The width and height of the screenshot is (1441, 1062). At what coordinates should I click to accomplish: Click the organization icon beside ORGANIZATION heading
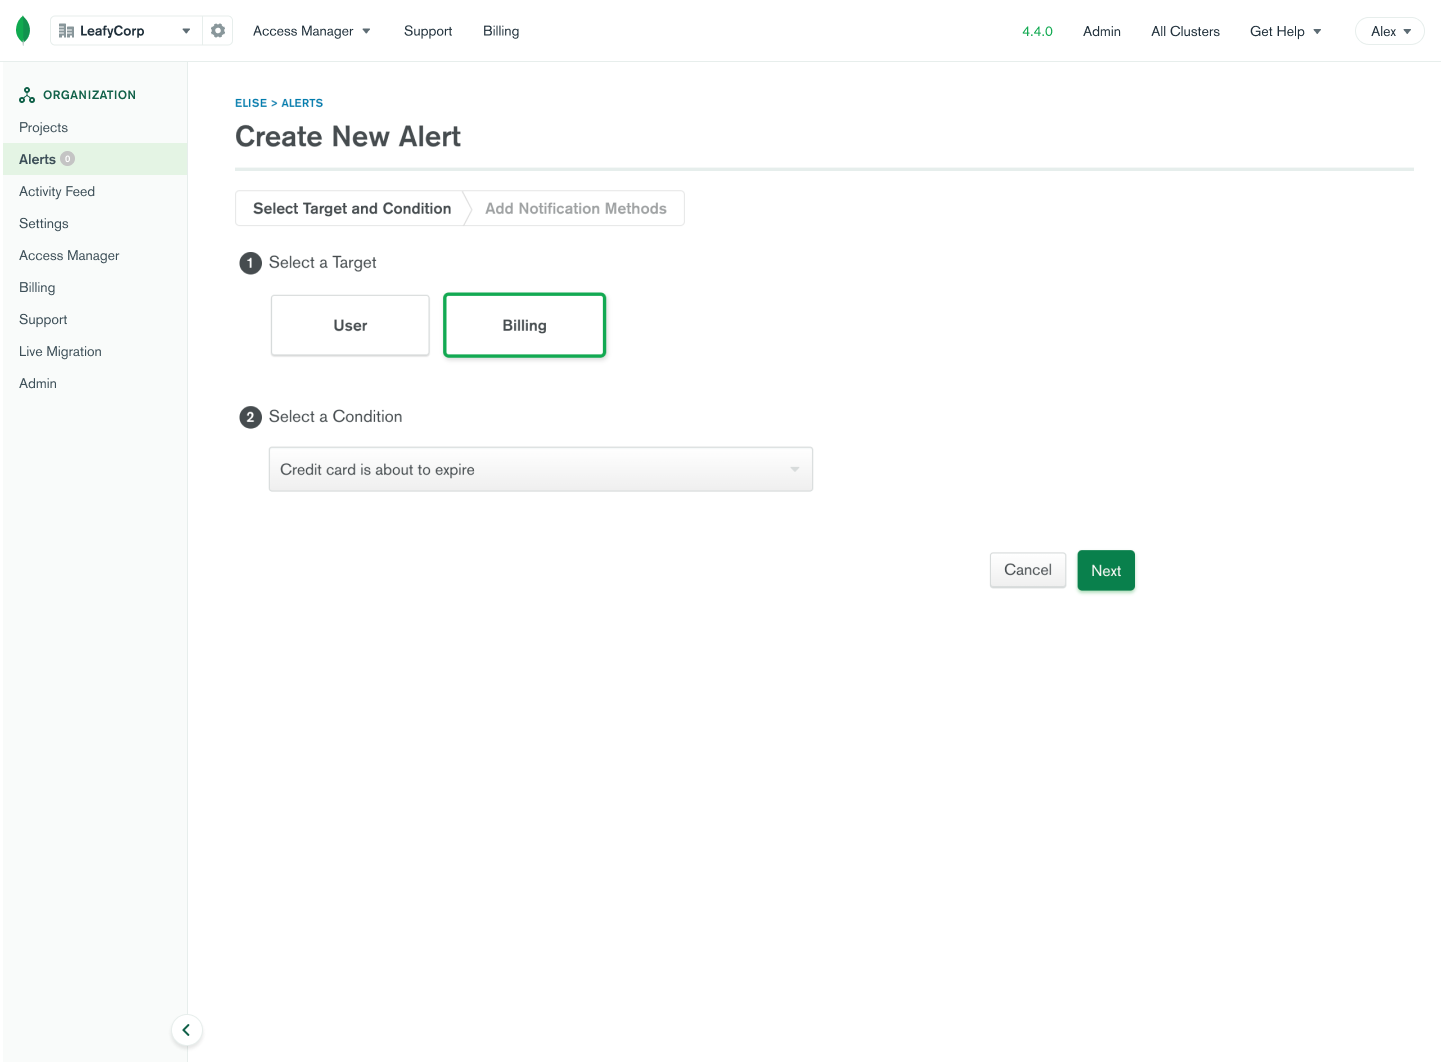tap(26, 94)
